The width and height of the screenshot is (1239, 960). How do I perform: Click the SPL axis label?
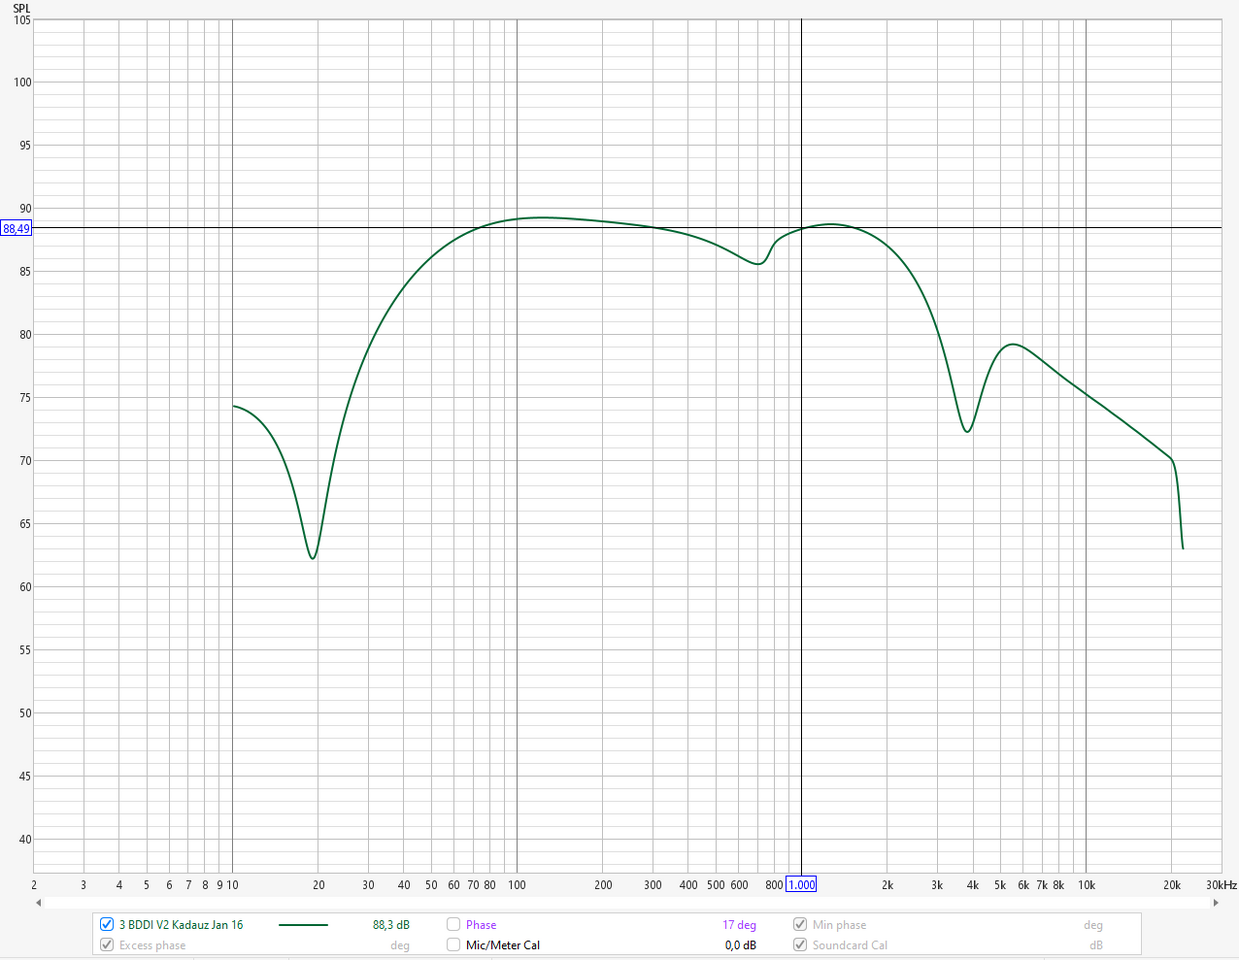tap(21, 8)
